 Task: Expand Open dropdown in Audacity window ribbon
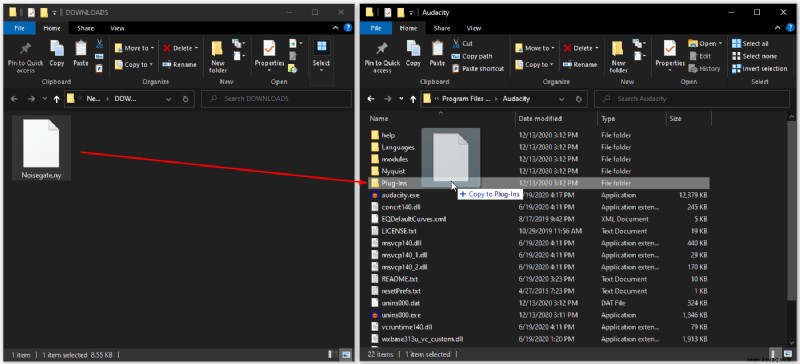coord(705,44)
